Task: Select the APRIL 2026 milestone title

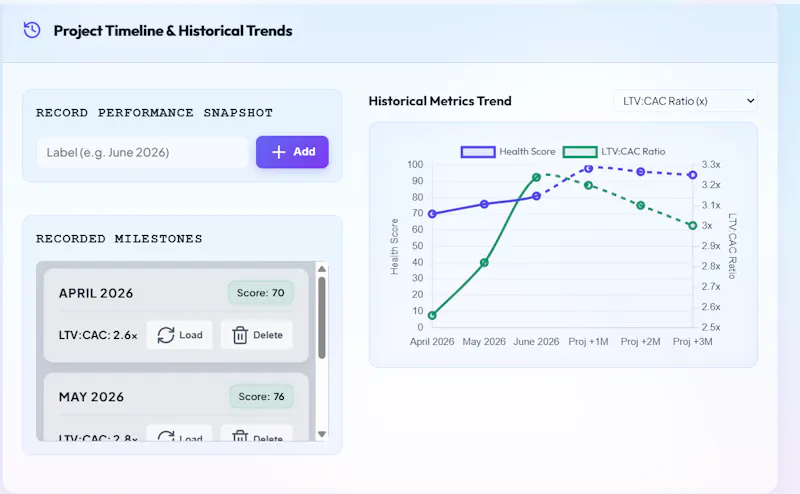Action: [96, 293]
